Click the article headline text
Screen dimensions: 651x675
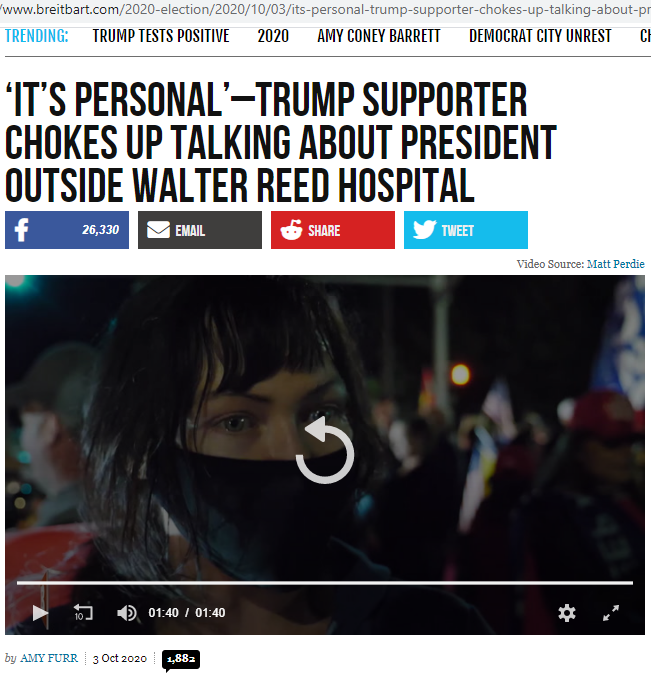[x=281, y=142]
